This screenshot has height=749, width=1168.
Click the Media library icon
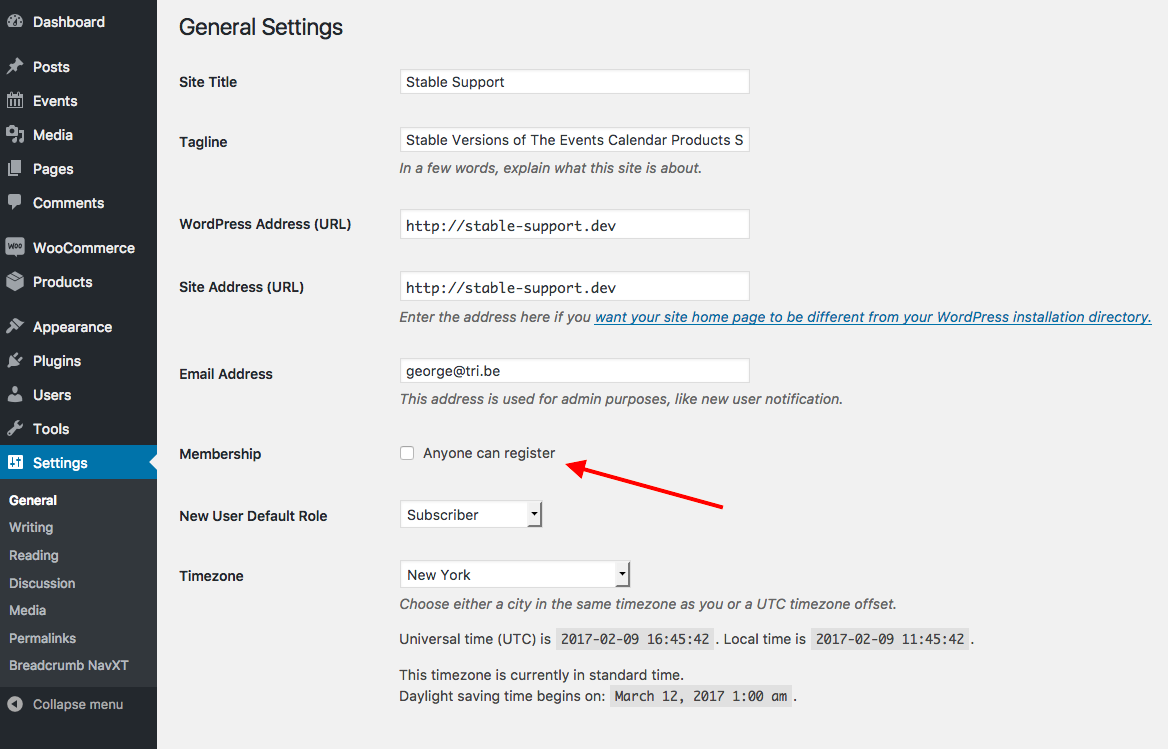pyautogui.click(x=15, y=135)
